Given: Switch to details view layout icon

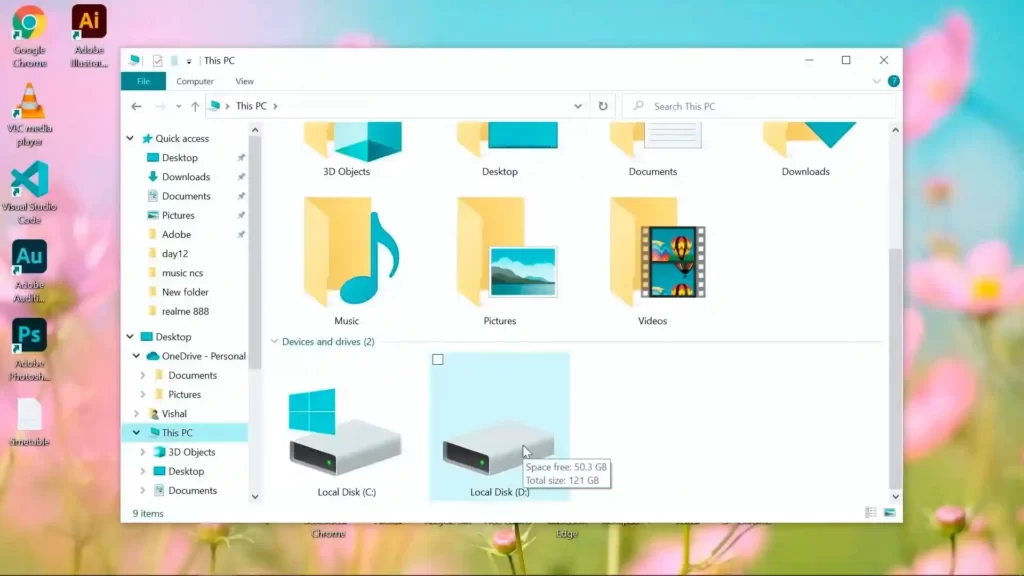Looking at the screenshot, I should pyautogui.click(x=871, y=513).
